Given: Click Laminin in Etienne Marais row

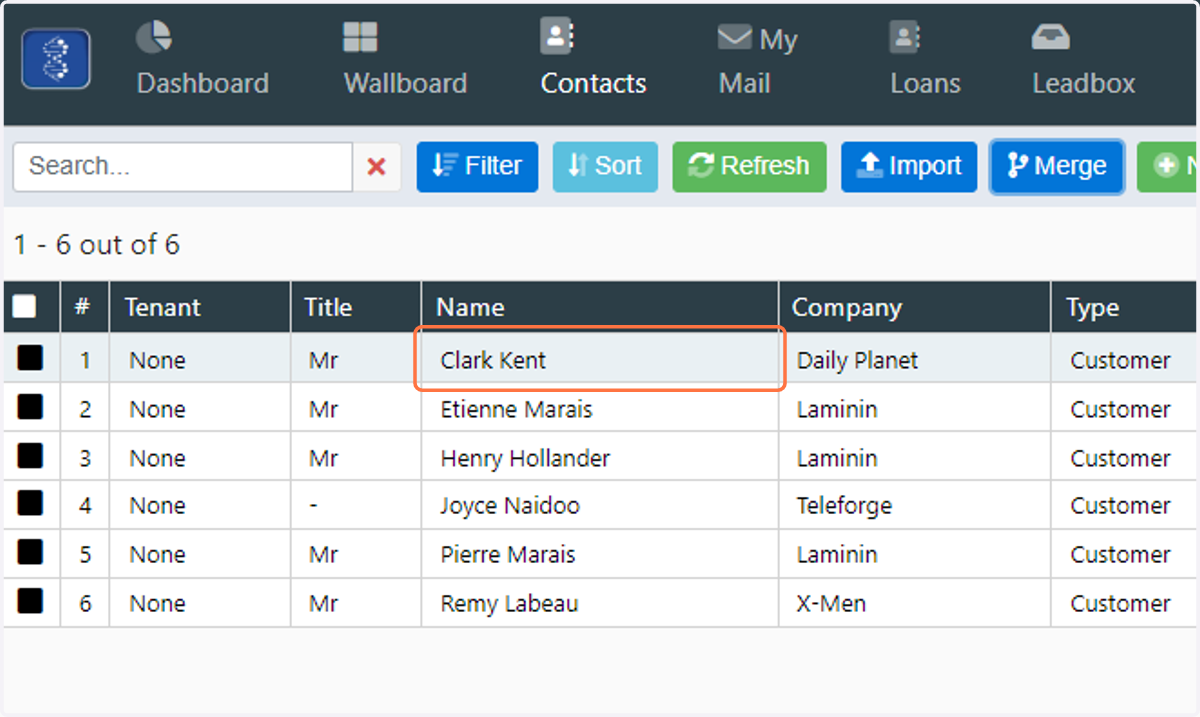Looking at the screenshot, I should [837, 409].
